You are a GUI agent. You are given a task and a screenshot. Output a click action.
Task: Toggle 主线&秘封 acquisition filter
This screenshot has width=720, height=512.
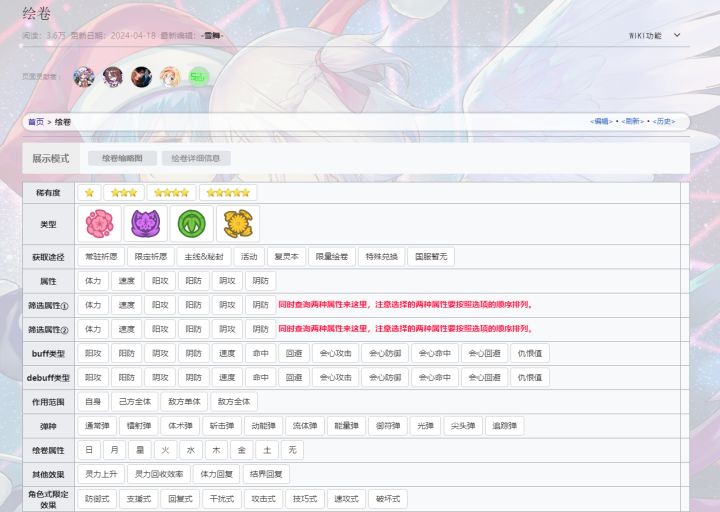[x=204, y=257]
